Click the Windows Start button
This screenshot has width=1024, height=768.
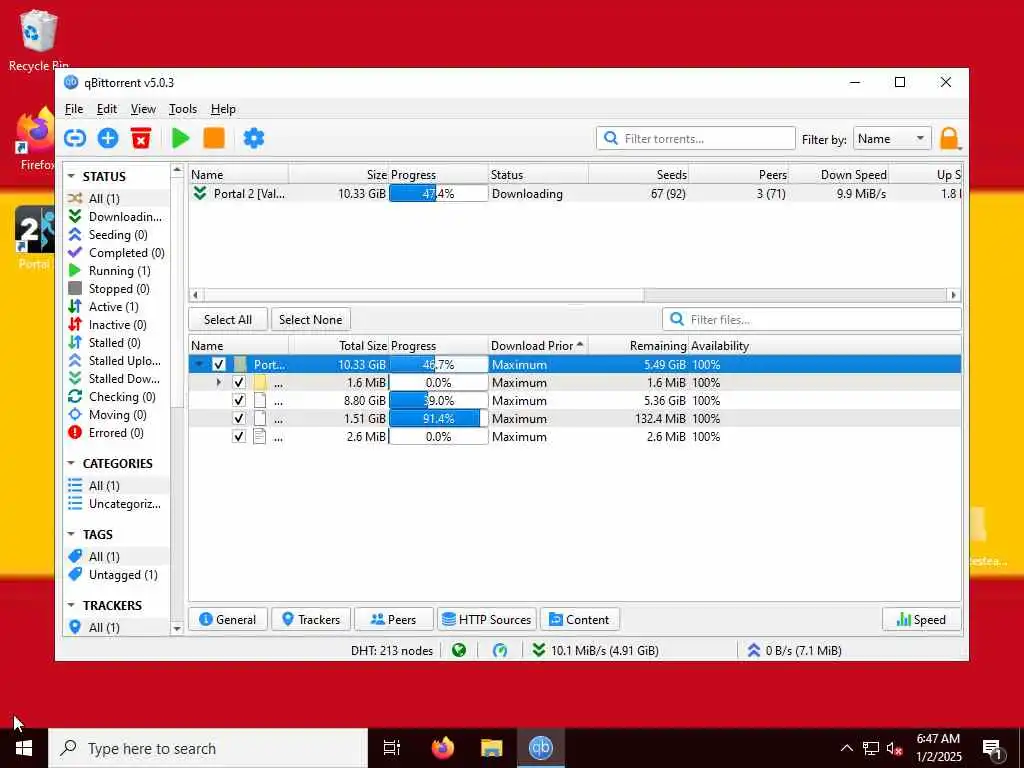(x=24, y=748)
